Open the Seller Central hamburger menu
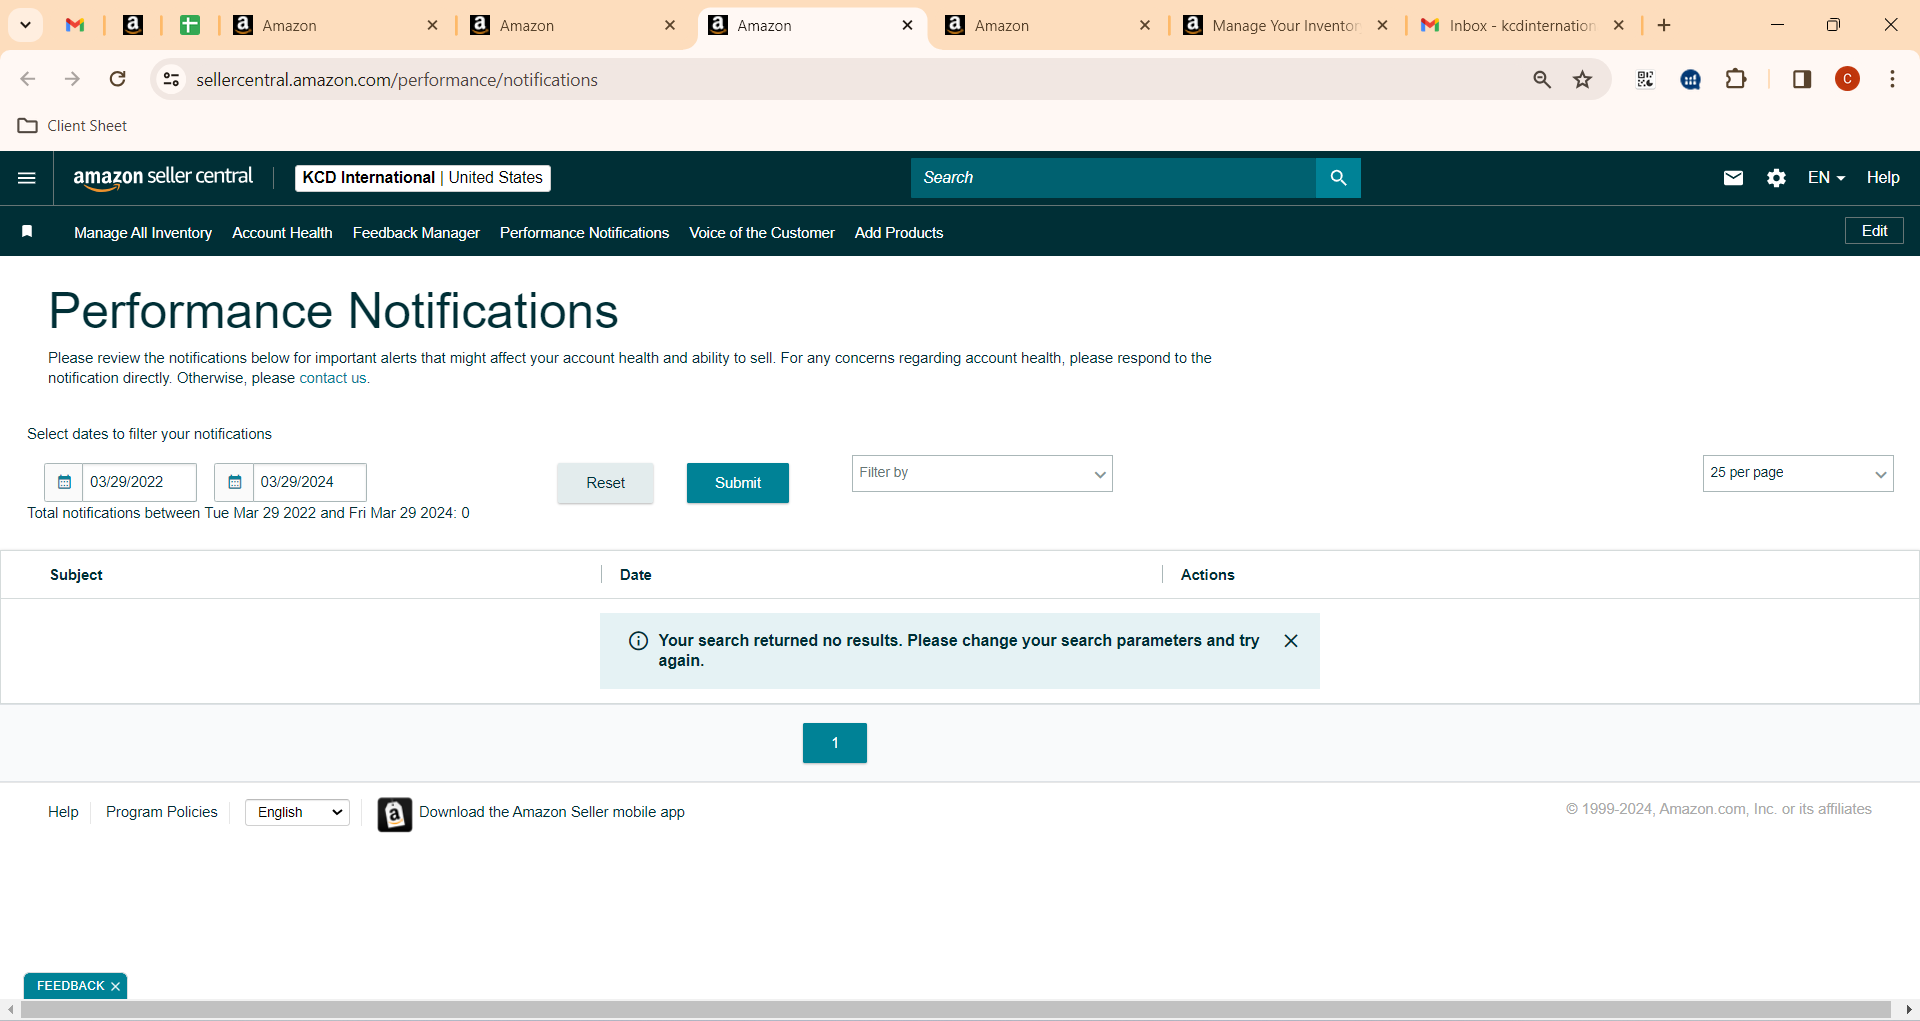1920x1021 pixels. (x=27, y=178)
